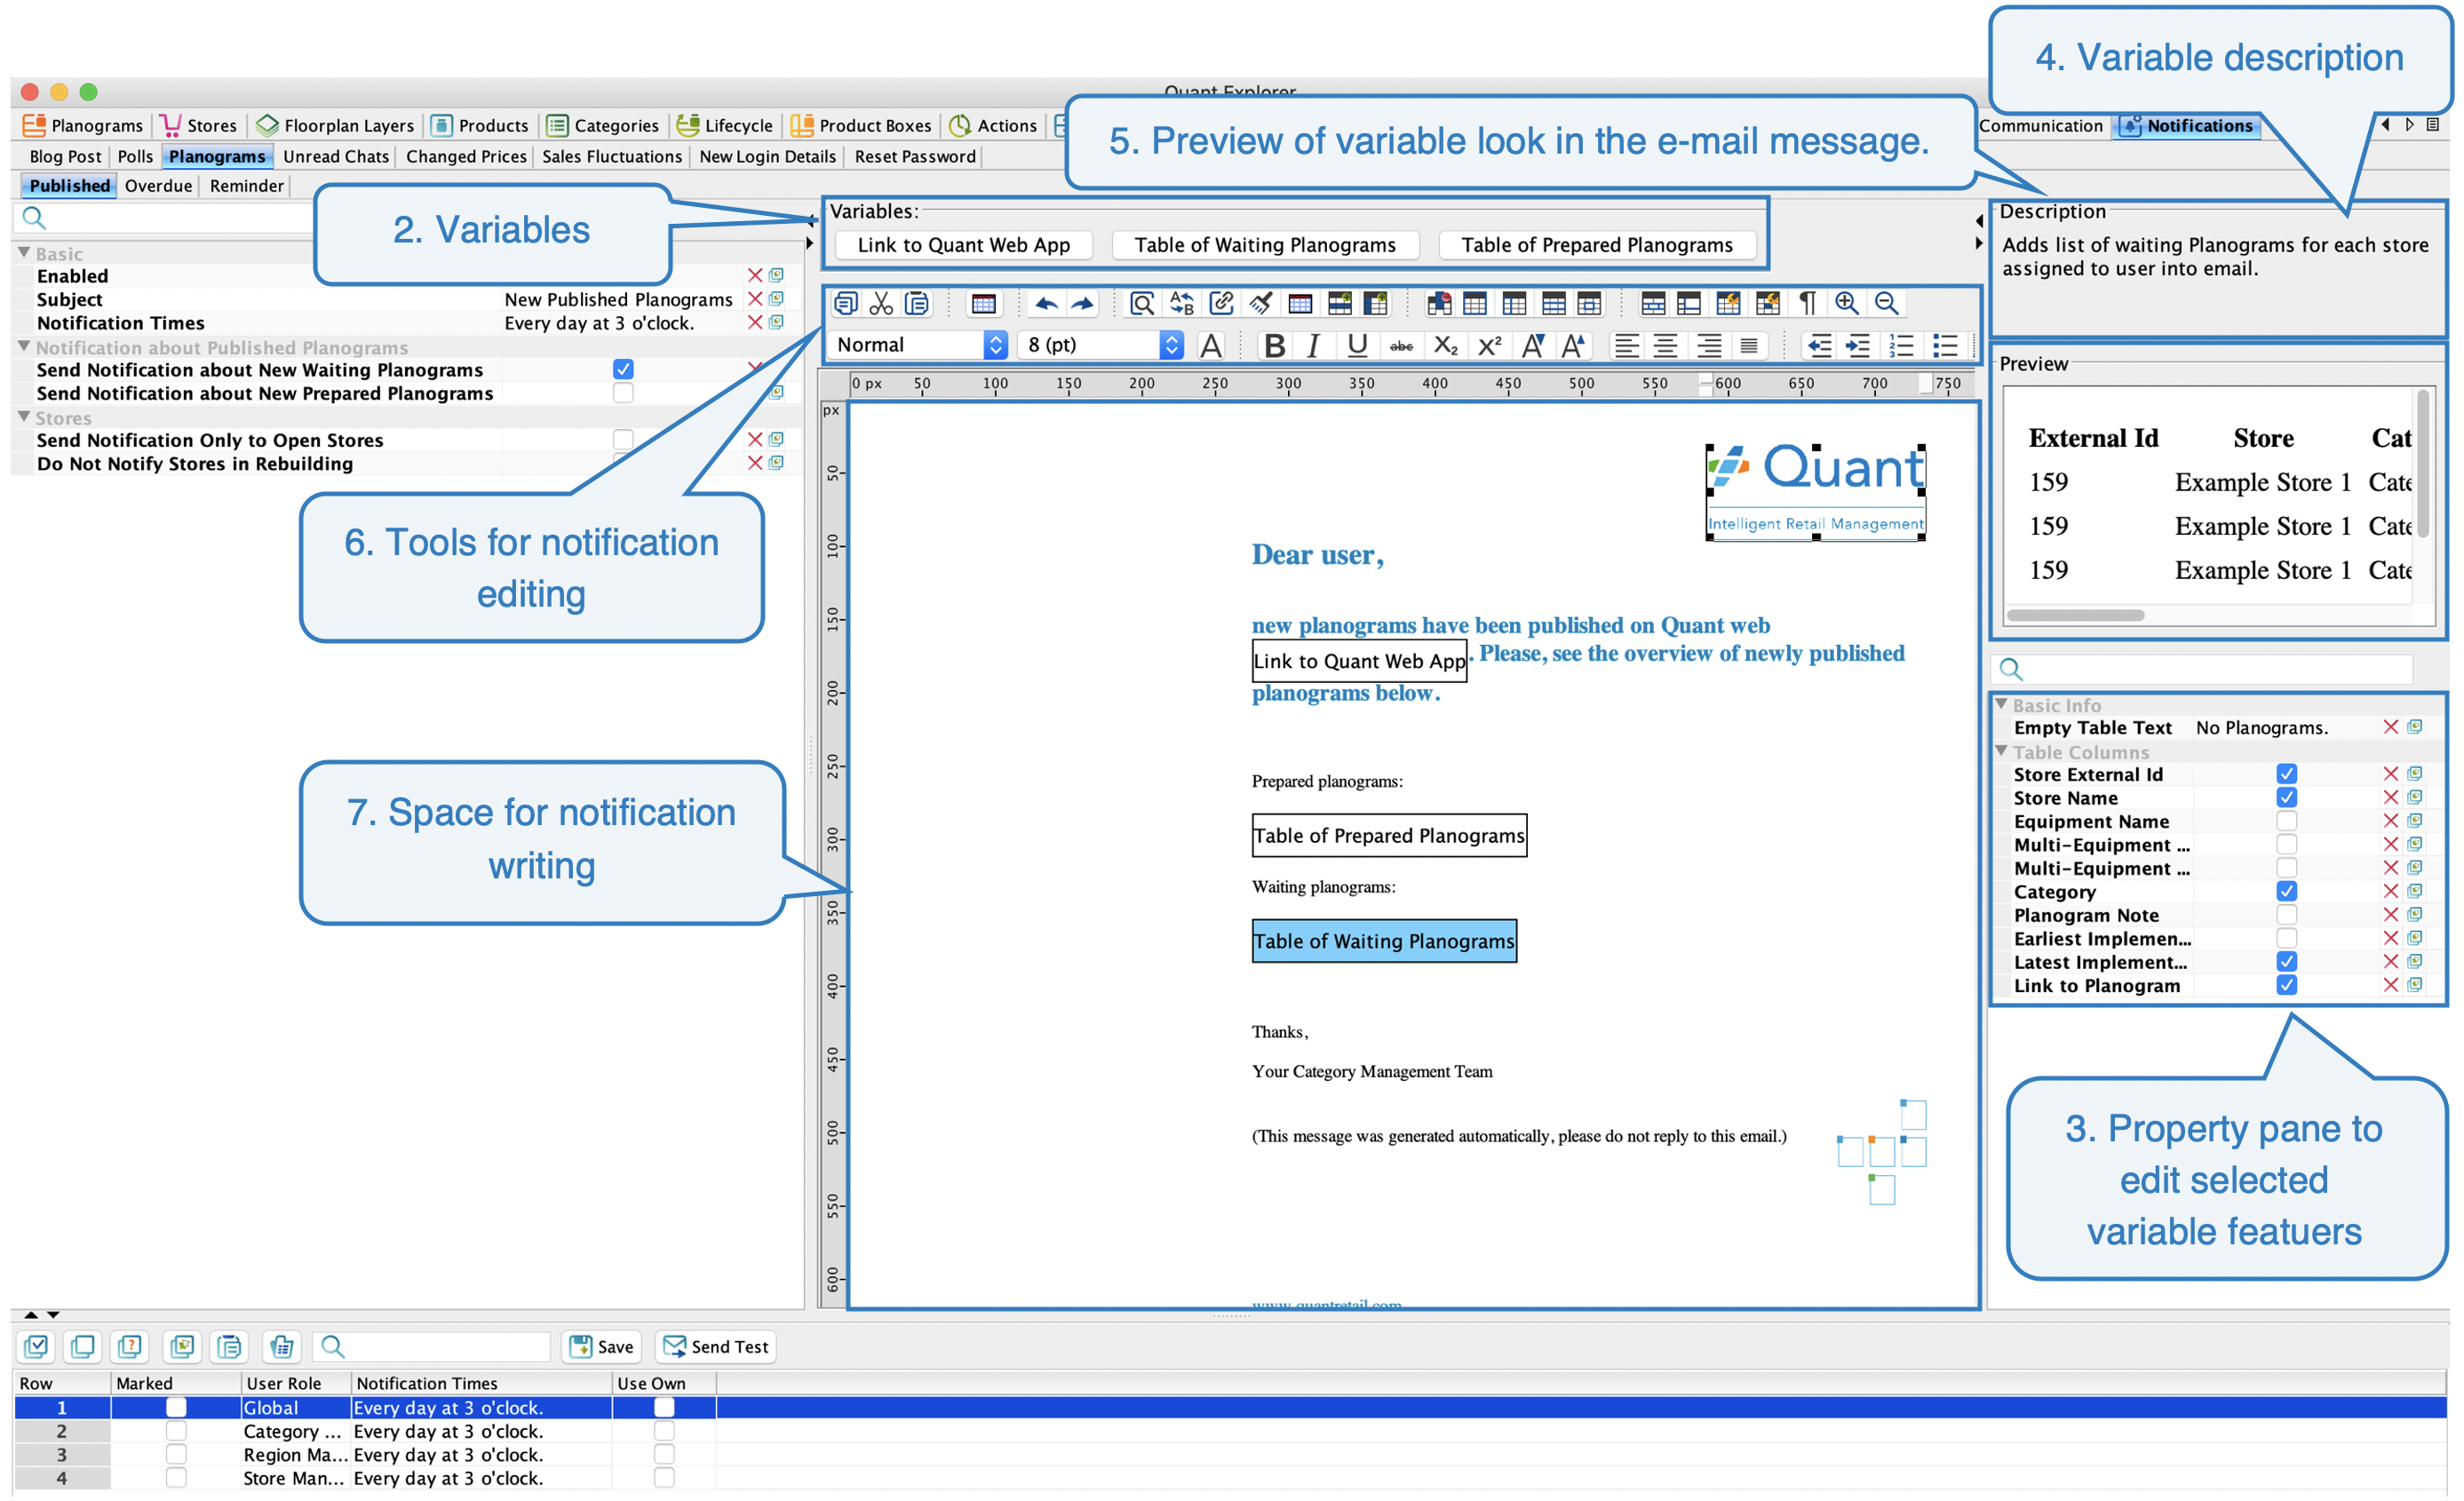Collapse the Basic section
The width and height of the screenshot is (2464, 1501).
pos(24,253)
